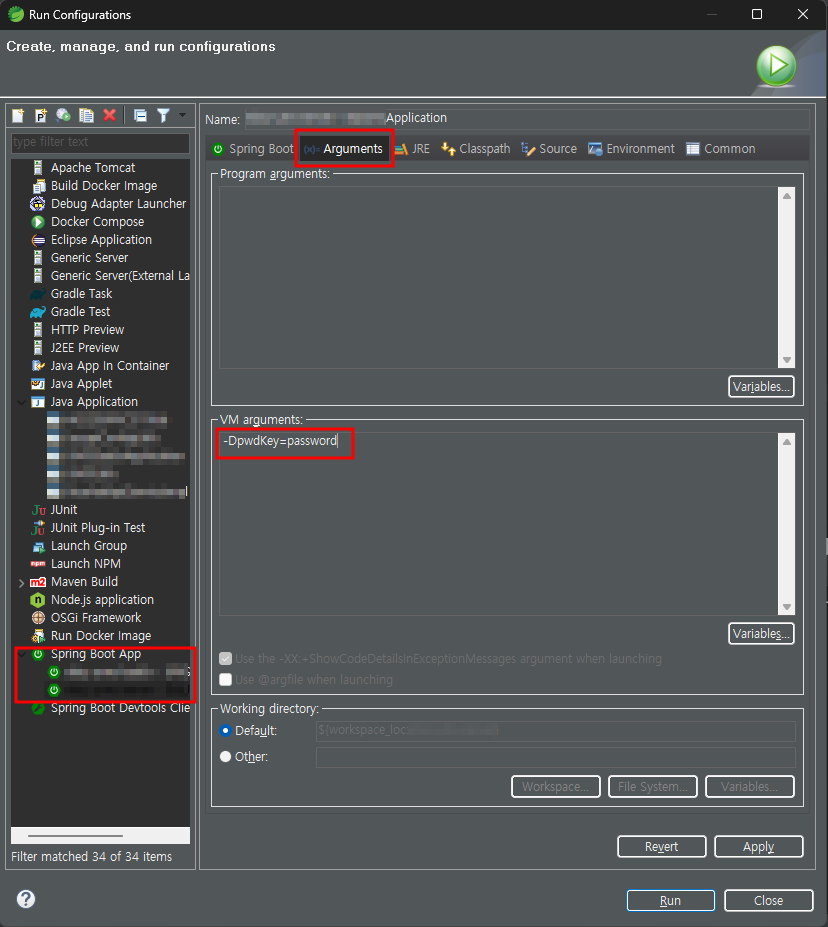Click the Apply button
This screenshot has height=927, width=828.
click(758, 847)
